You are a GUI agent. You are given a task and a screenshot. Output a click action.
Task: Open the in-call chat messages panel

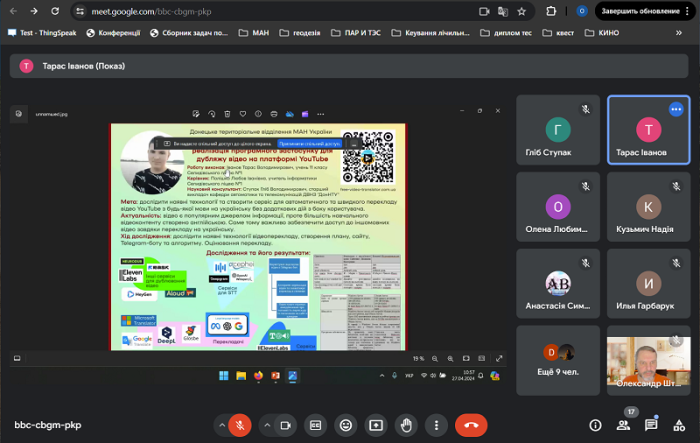651,425
